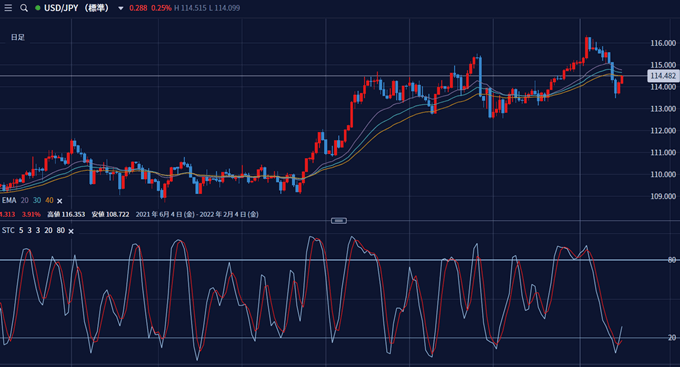Click the 116.000 price axis label
The image size is (680, 367).
(663, 43)
